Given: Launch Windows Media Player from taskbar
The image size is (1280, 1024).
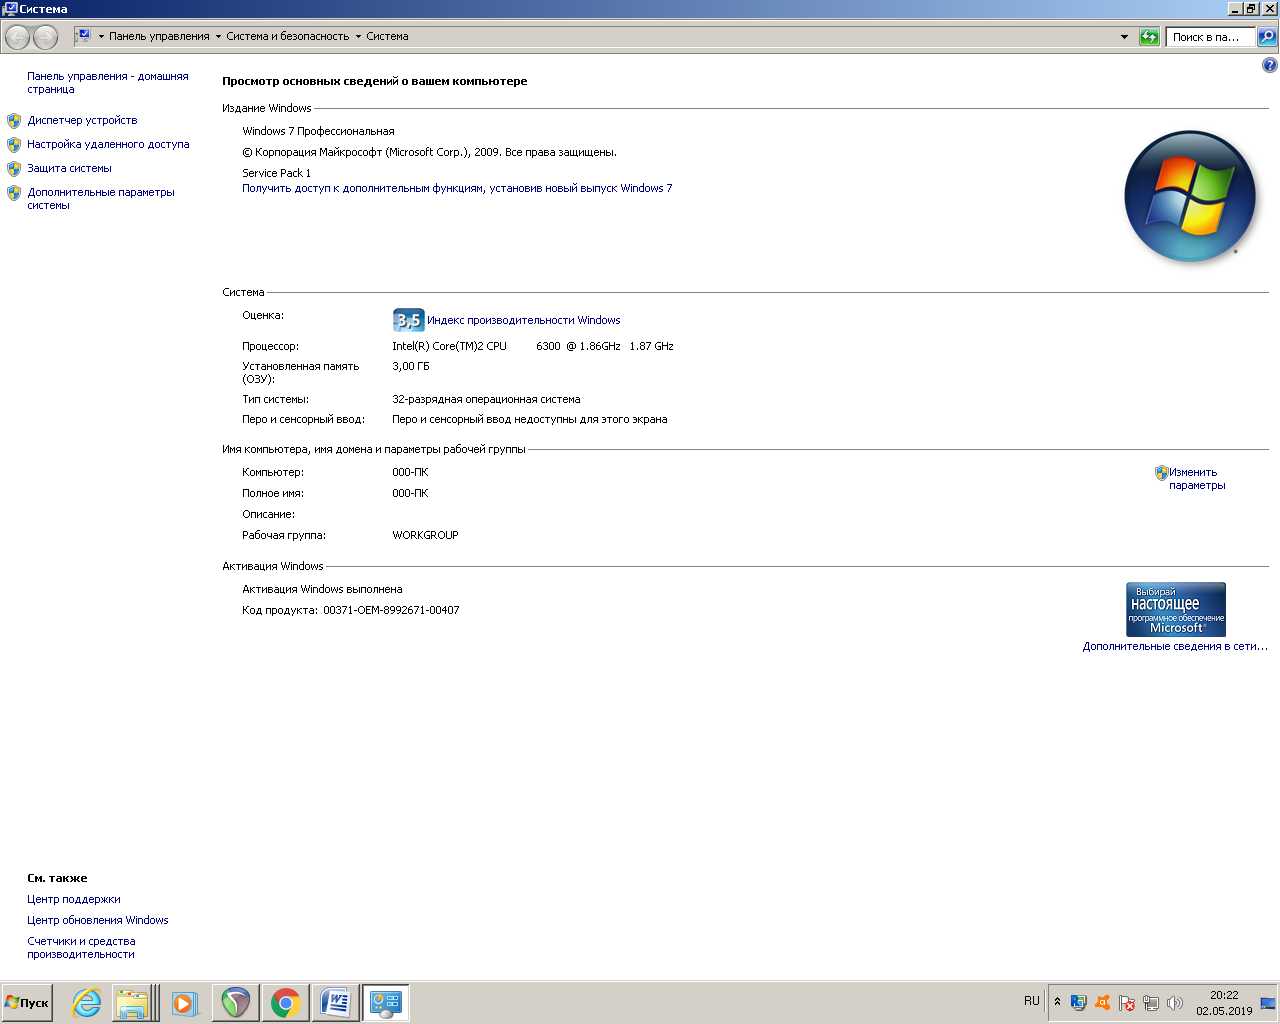Looking at the screenshot, I should click(x=185, y=1003).
